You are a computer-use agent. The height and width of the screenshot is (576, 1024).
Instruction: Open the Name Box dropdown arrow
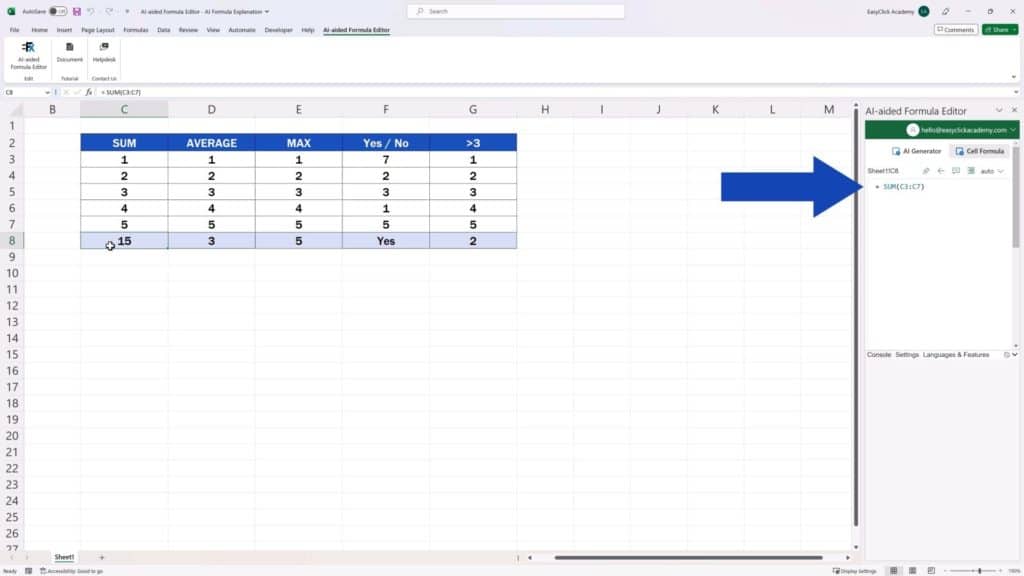47,92
